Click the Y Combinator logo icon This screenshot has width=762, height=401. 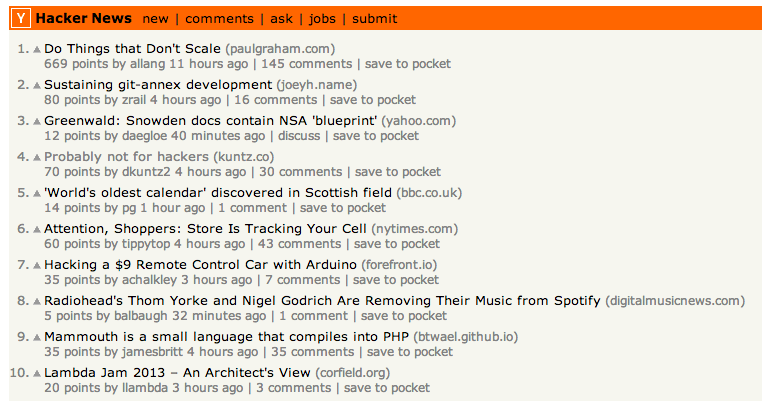tap(20, 18)
